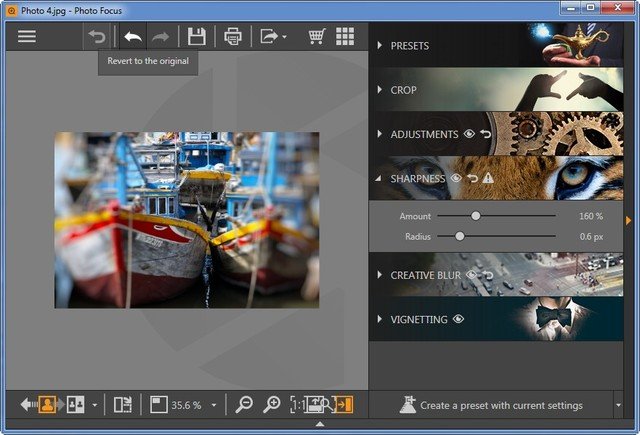Print the photo using the printer icon

click(233, 37)
